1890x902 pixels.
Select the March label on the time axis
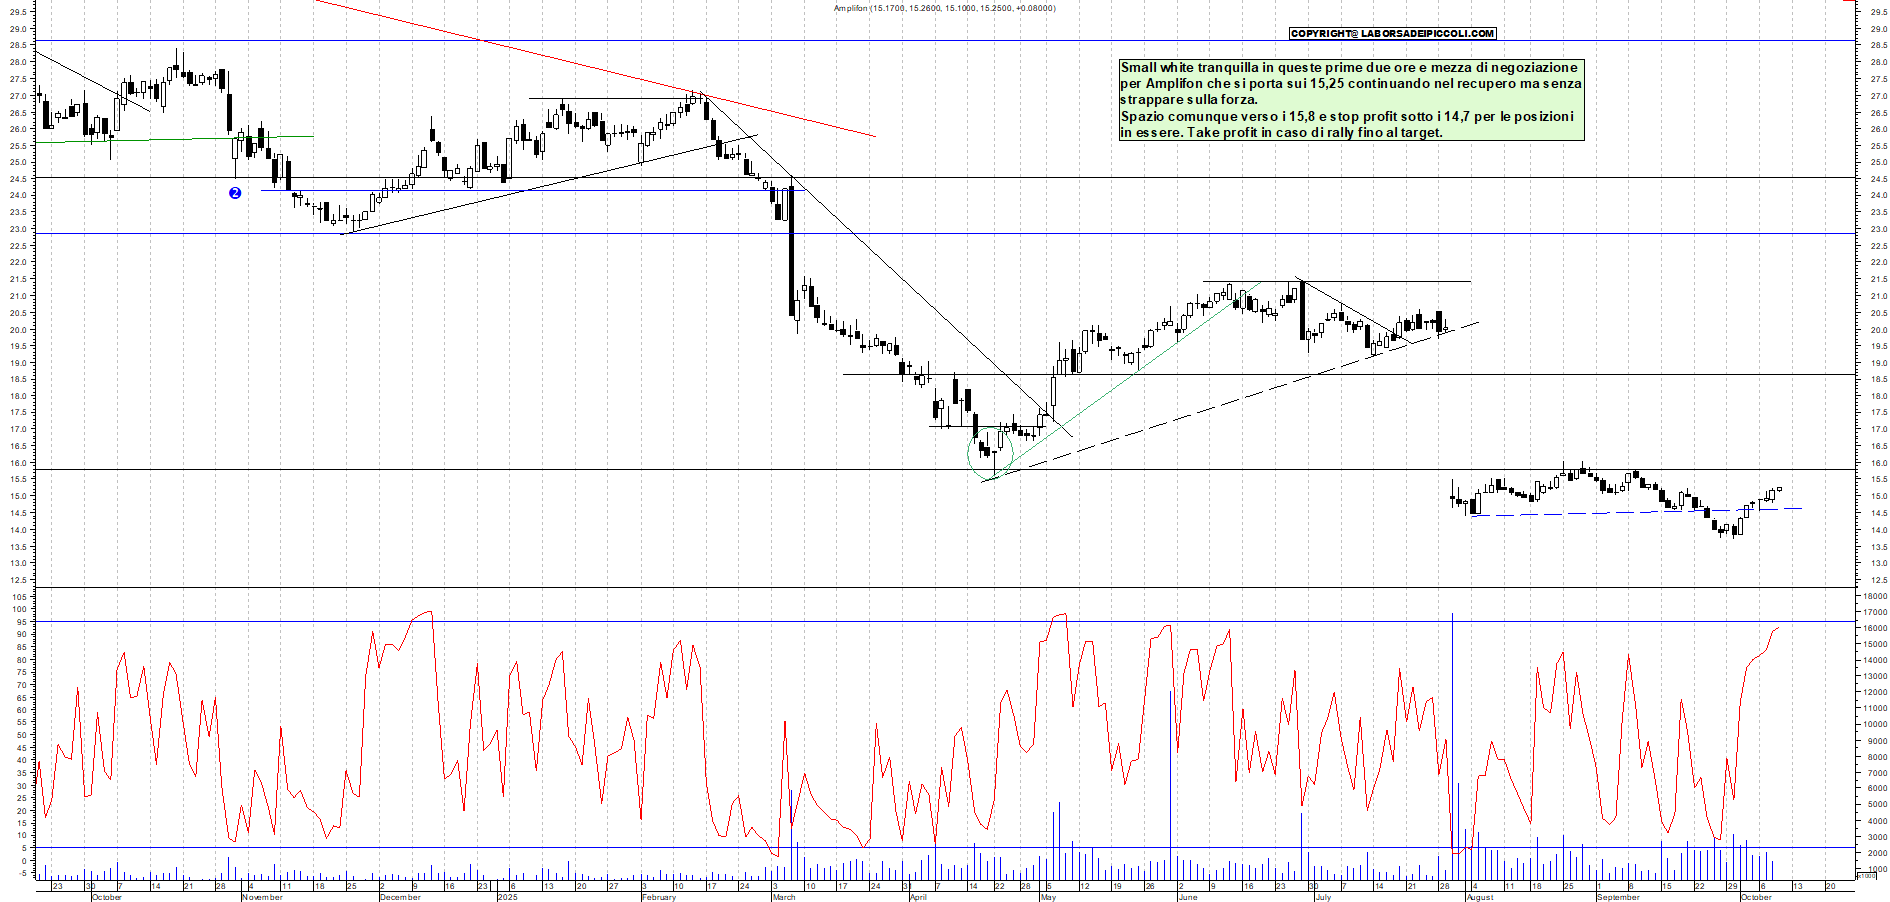(784, 897)
